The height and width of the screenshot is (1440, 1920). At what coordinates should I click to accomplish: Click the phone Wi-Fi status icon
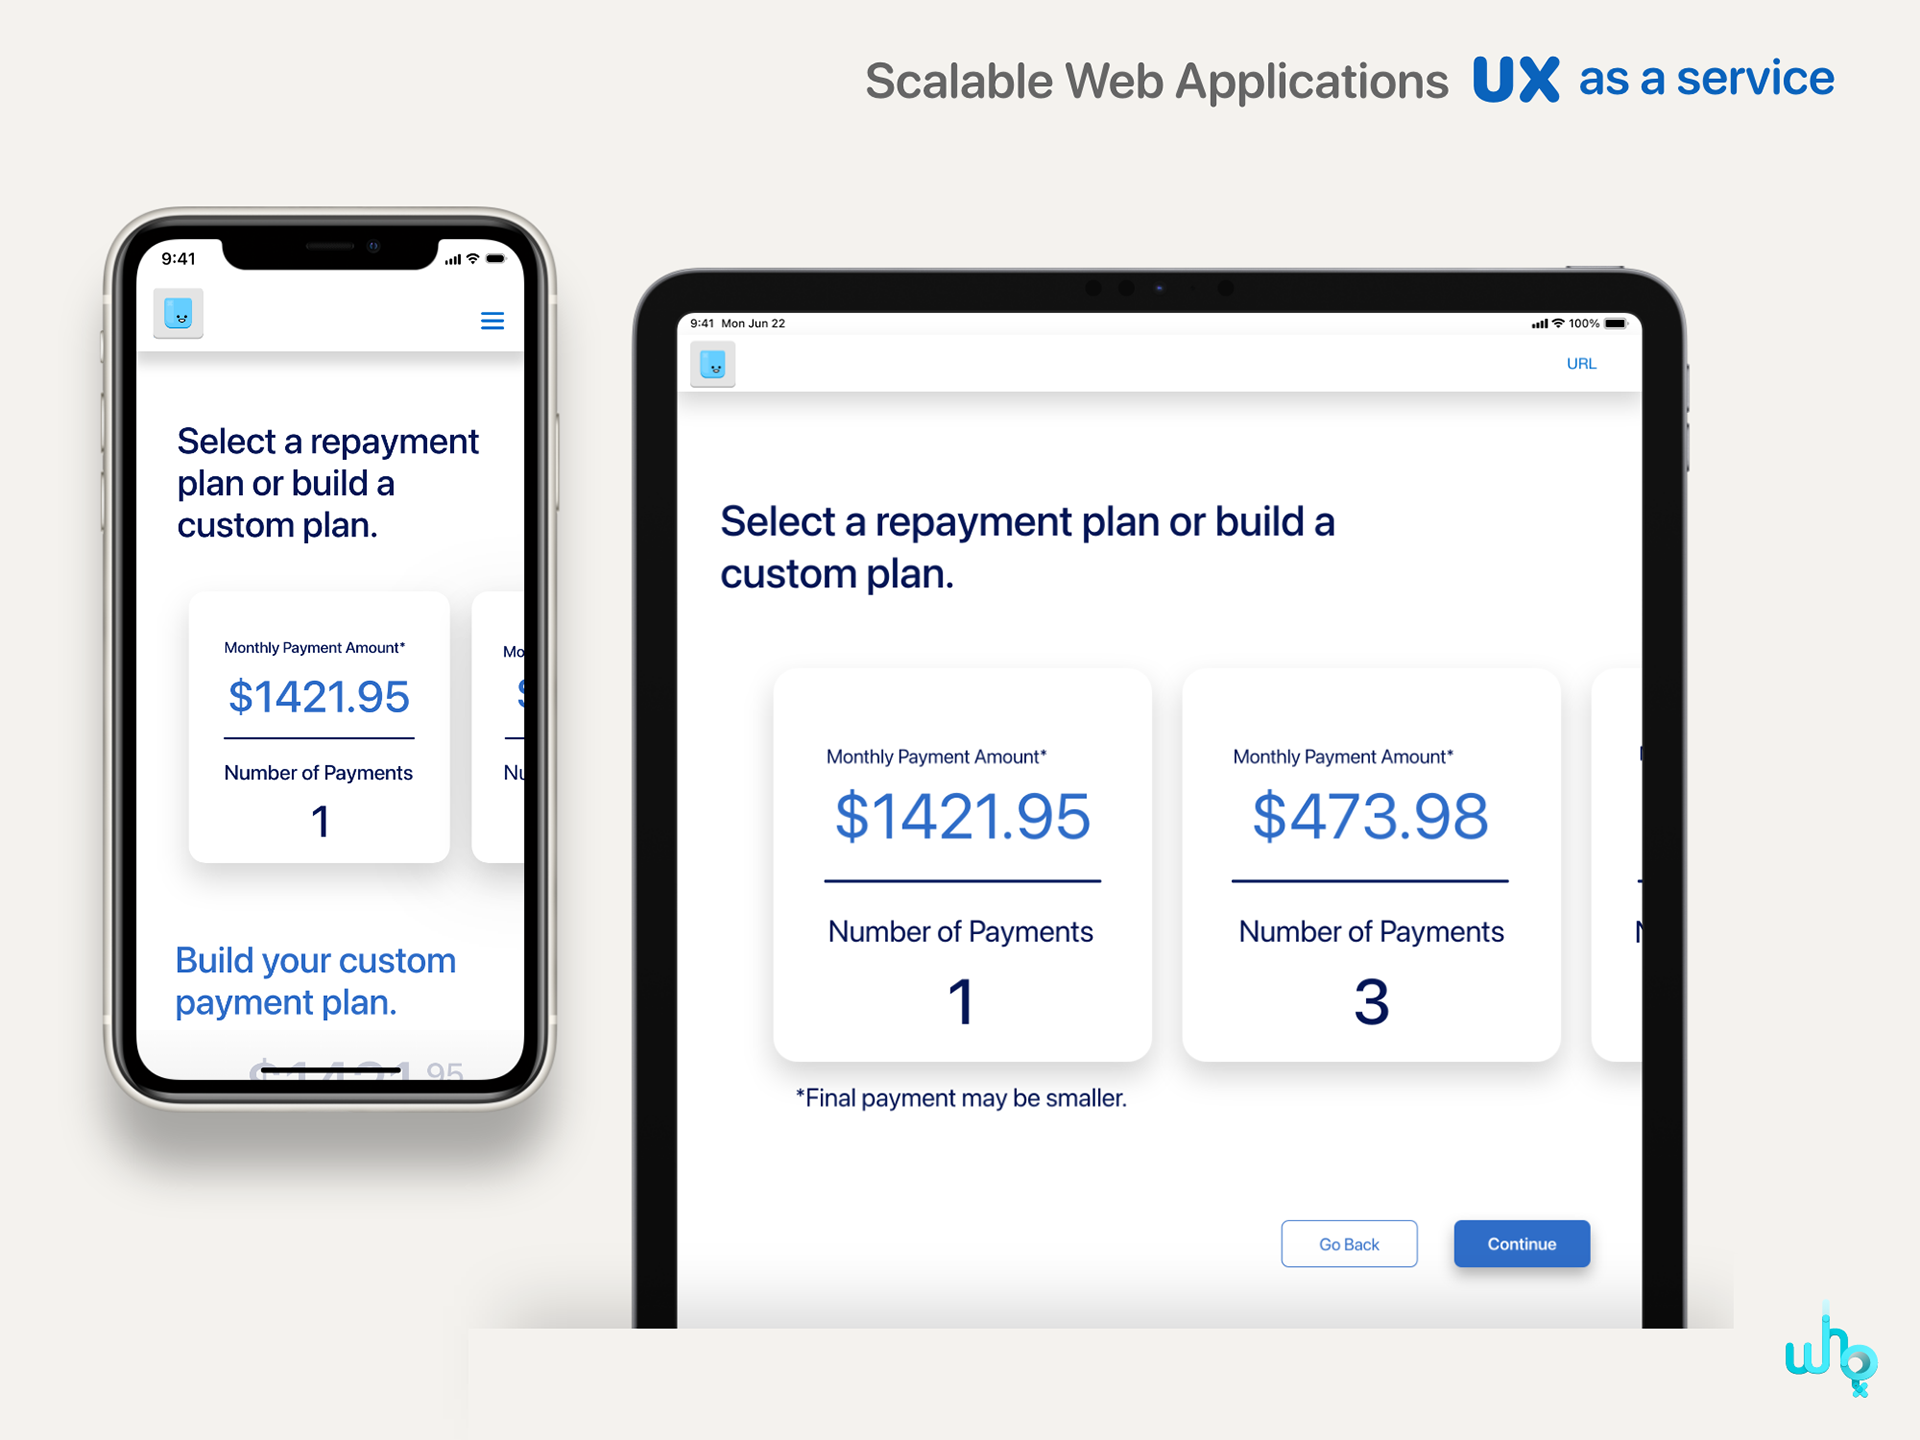(473, 259)
